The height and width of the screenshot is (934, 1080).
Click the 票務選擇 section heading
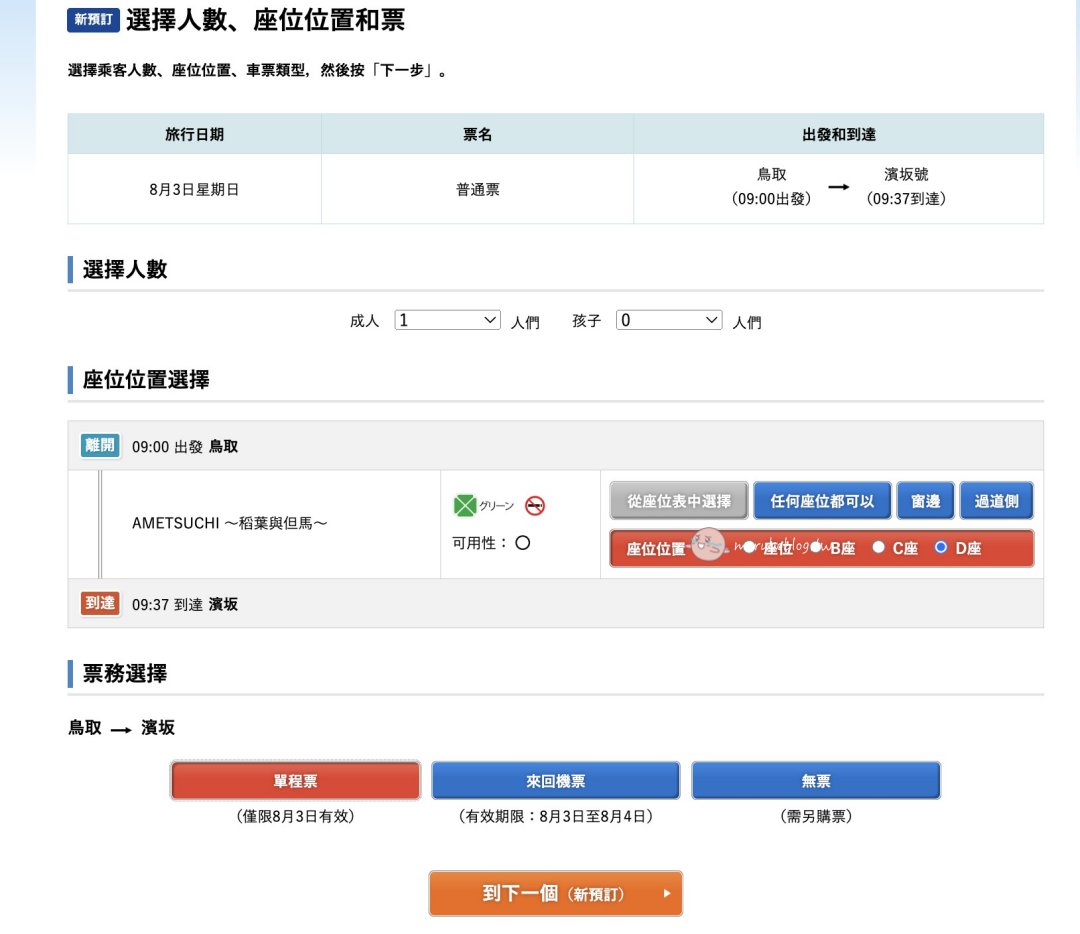125,673
